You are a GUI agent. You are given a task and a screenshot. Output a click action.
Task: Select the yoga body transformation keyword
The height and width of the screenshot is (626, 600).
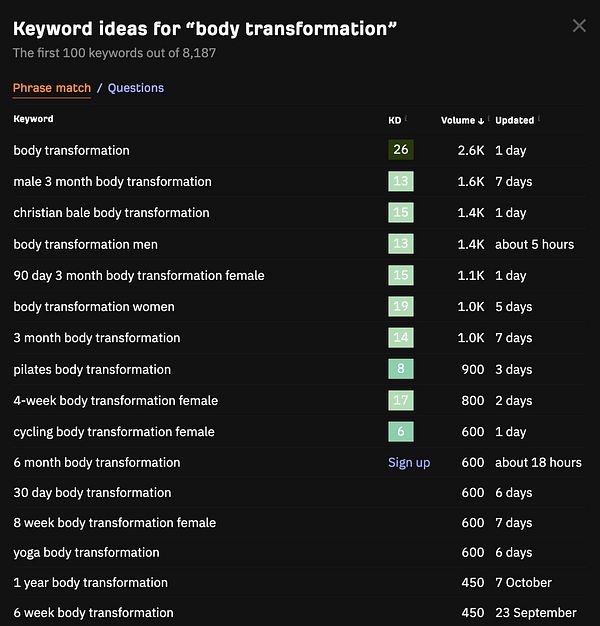click(x=86, y=553)
